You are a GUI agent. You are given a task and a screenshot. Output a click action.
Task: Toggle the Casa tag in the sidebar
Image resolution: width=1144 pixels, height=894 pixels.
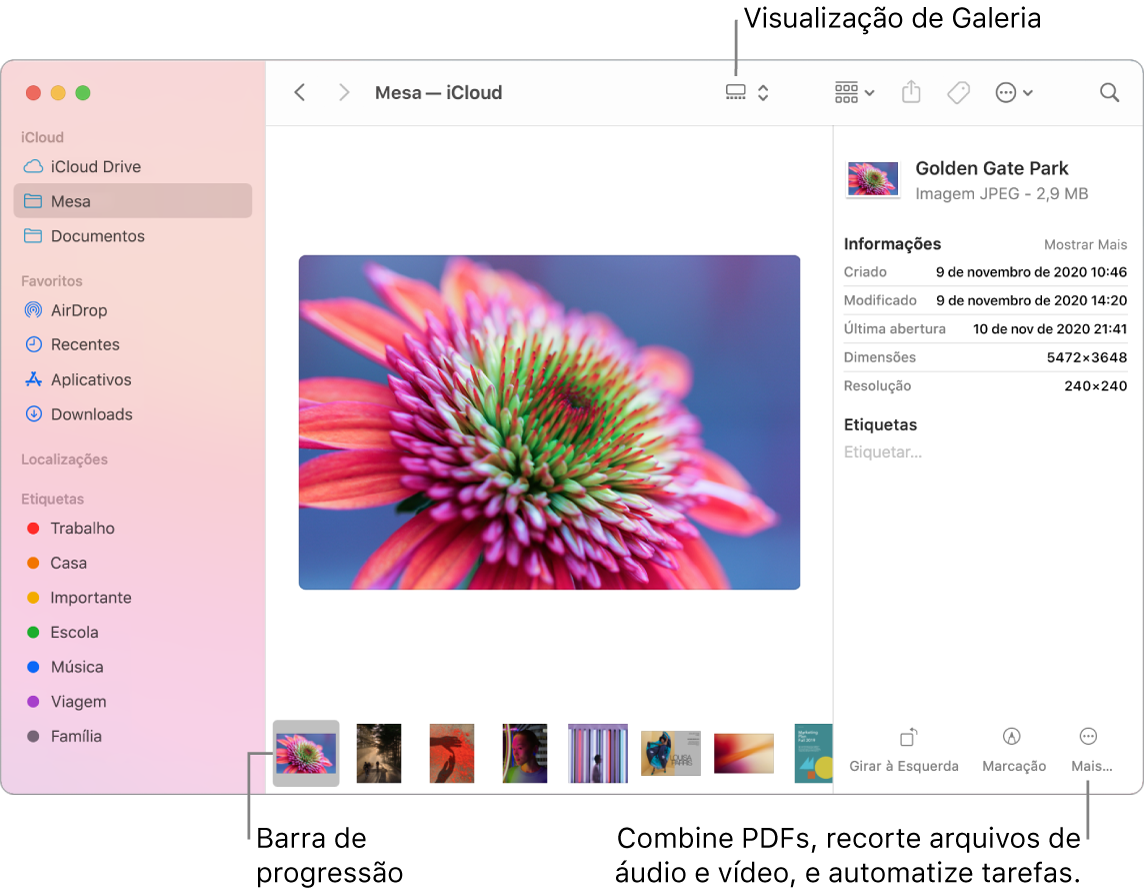35,563
